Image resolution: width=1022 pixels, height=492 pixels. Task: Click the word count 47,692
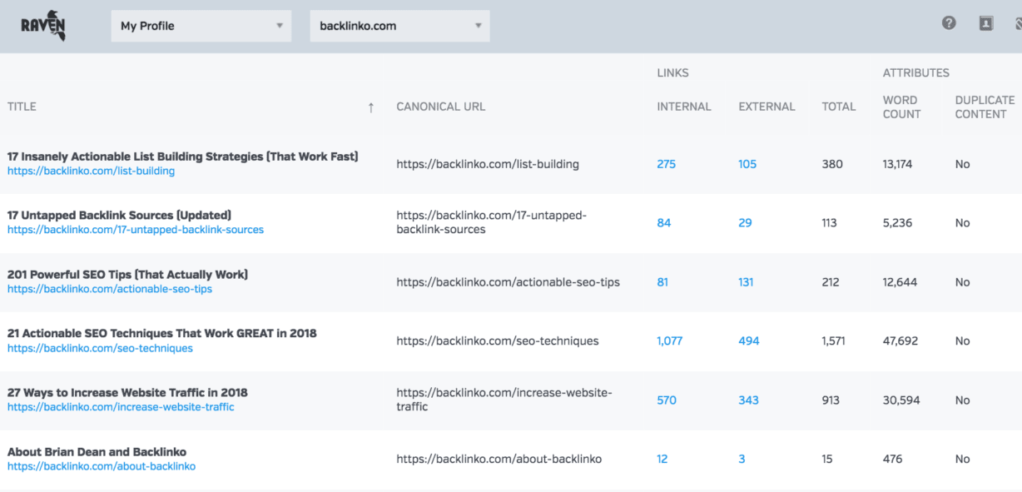tap(901, 341)
